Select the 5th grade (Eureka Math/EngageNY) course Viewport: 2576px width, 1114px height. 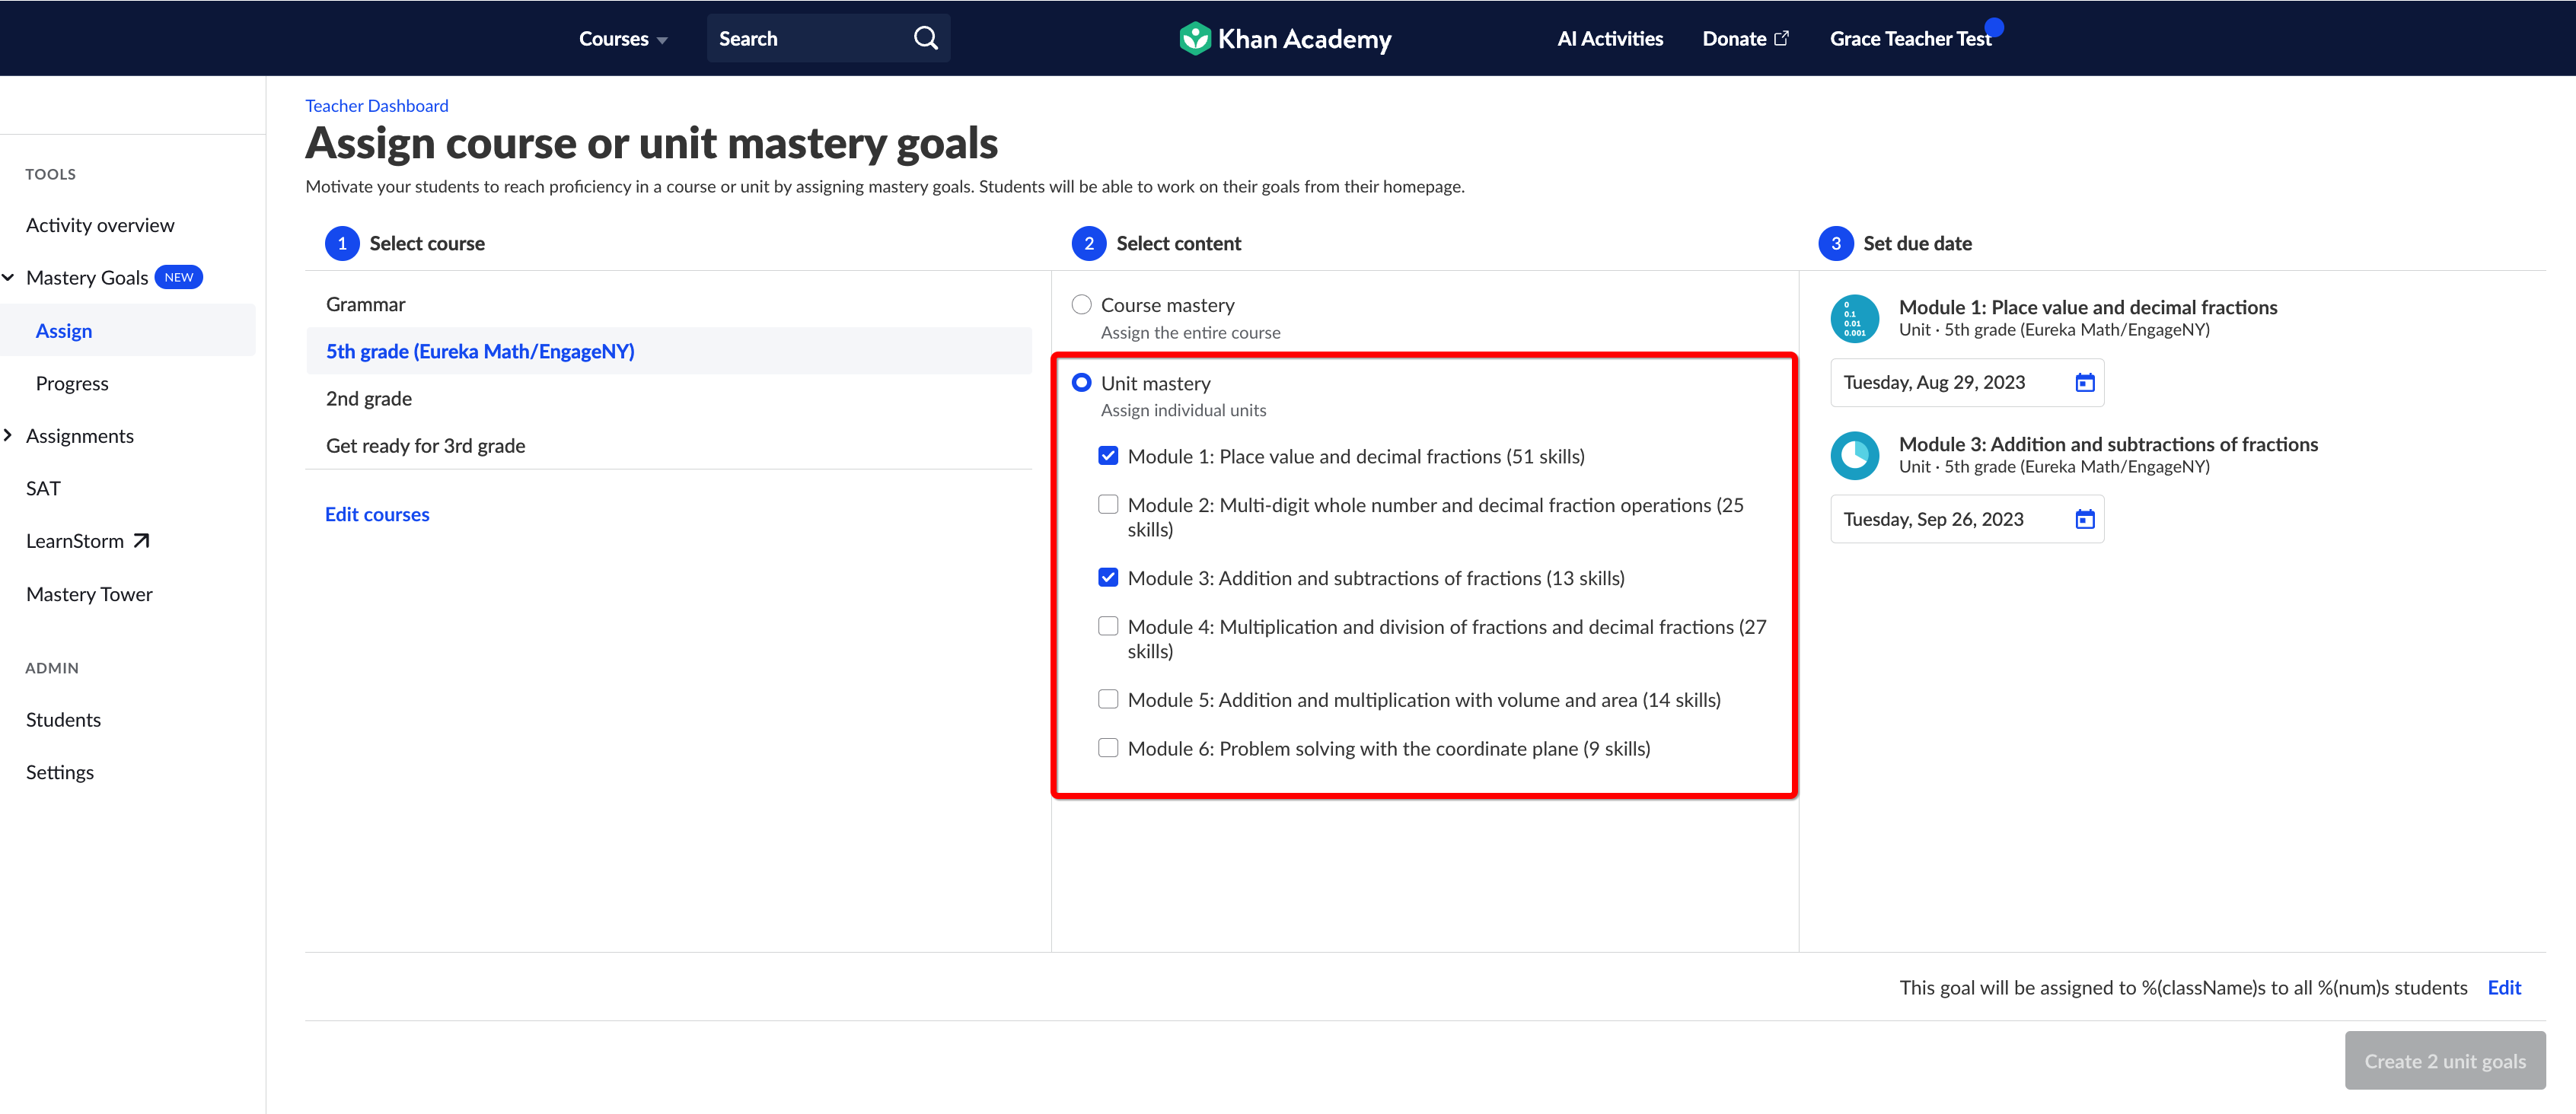click(x=669, y=351)
